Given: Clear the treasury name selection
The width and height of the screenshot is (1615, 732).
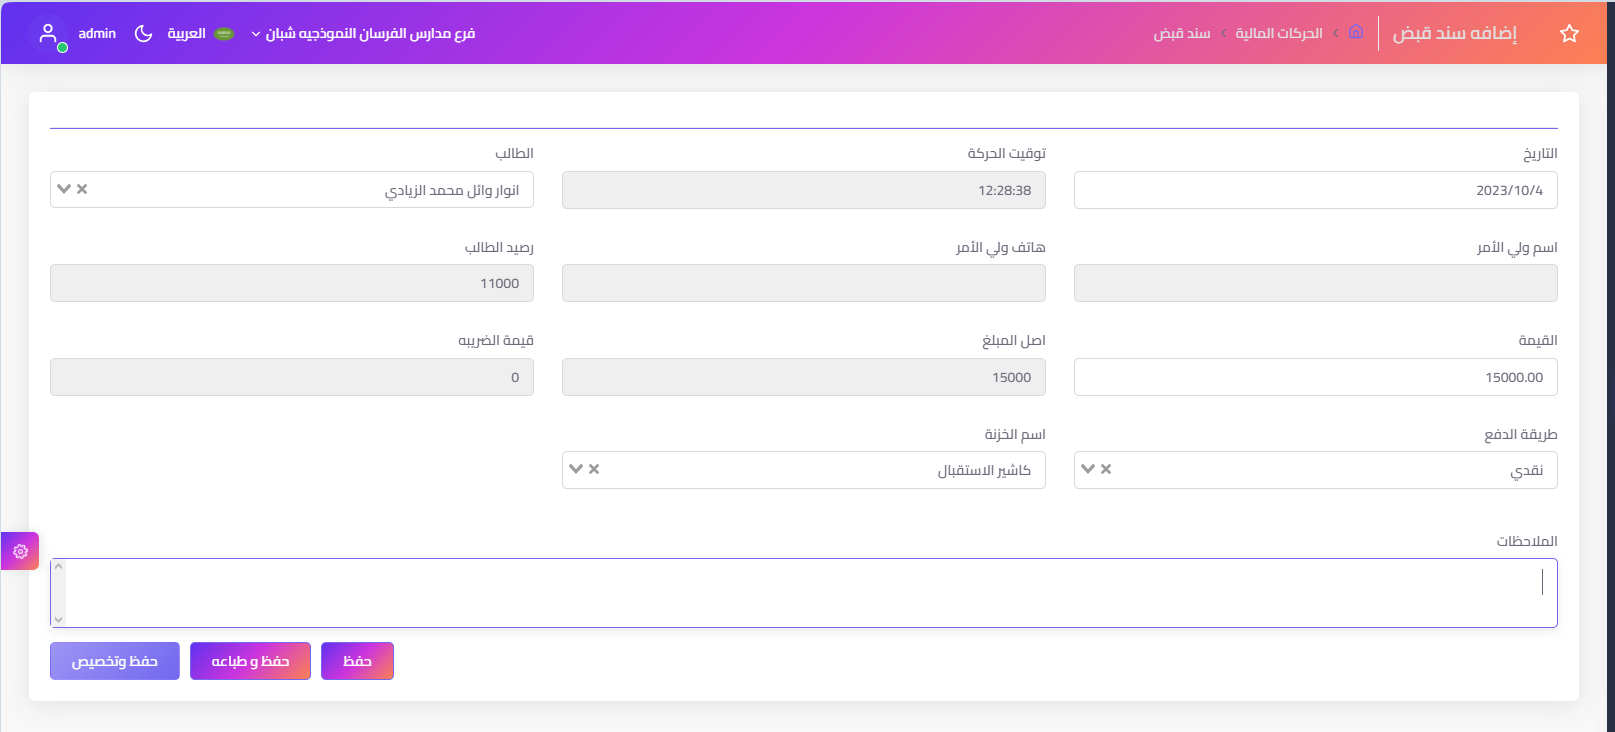Looking at the screenshot, I should point(594,469).
